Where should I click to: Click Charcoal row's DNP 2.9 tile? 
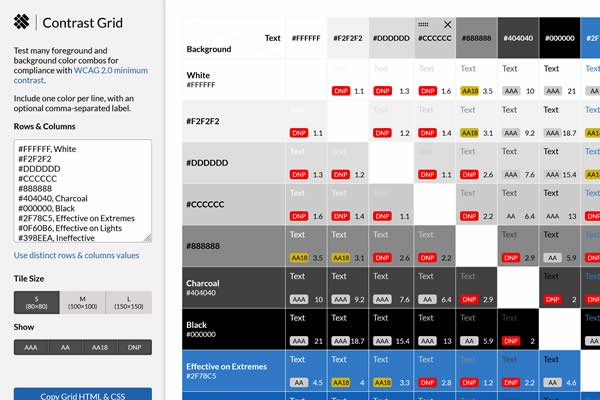476,288
